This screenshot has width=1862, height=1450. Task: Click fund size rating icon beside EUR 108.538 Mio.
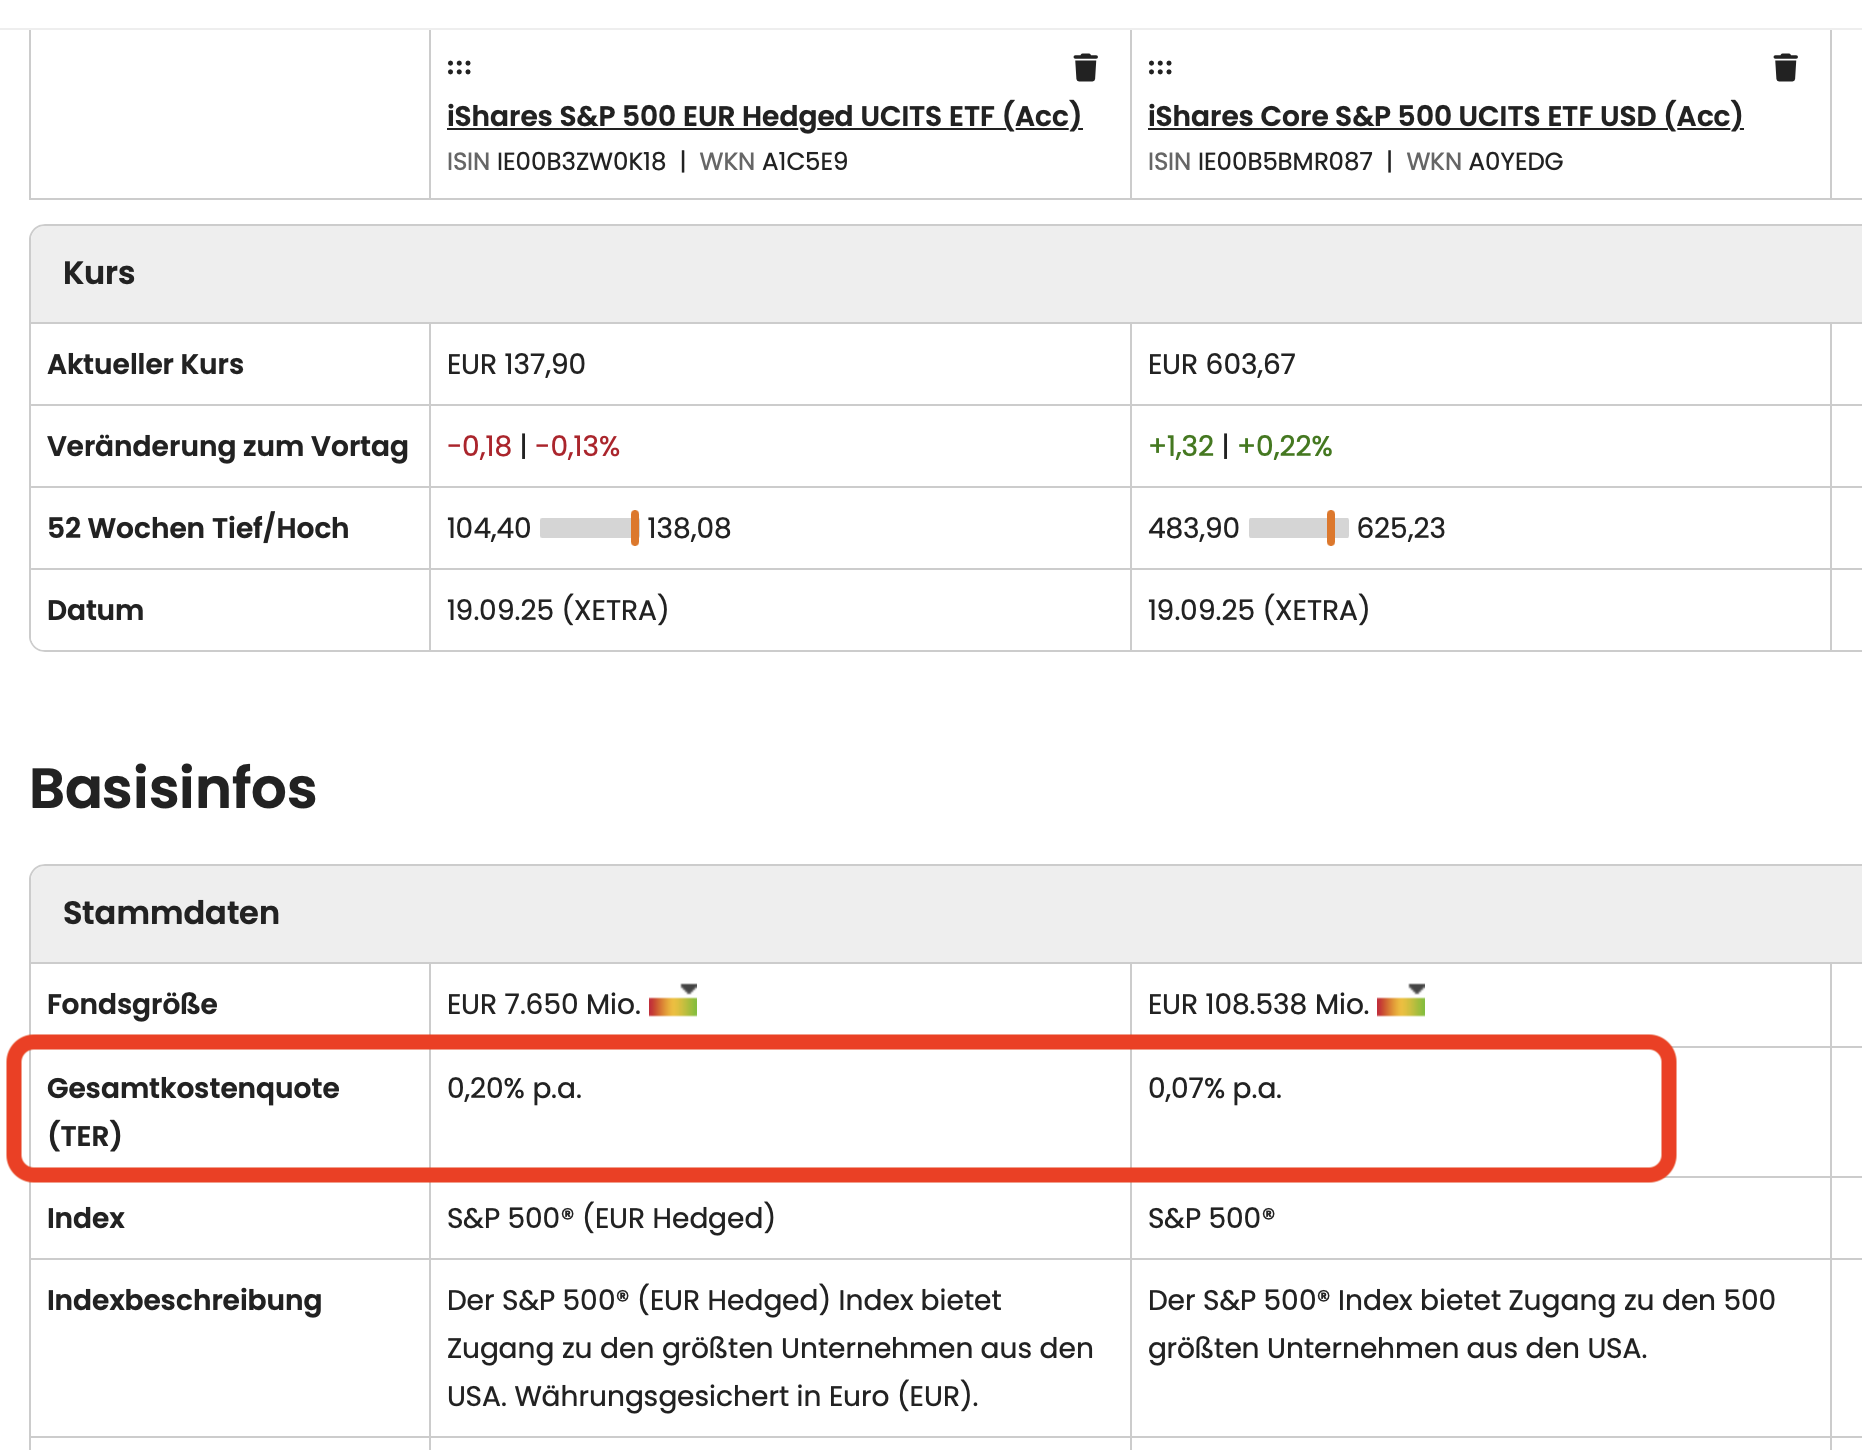tap(1401, 1002)
